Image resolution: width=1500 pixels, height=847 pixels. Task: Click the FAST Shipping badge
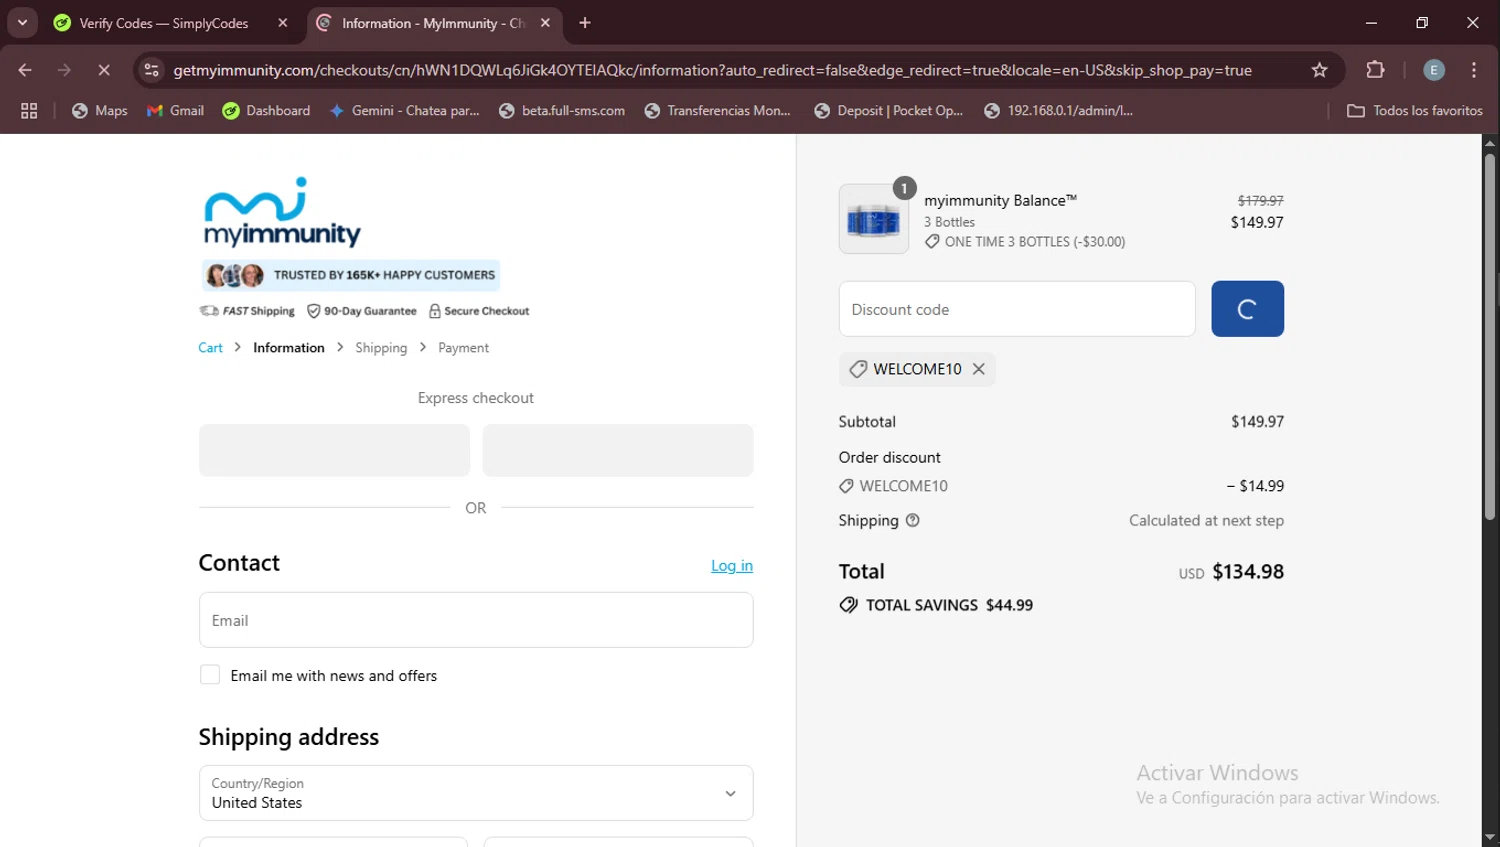[x=247, y=311]
